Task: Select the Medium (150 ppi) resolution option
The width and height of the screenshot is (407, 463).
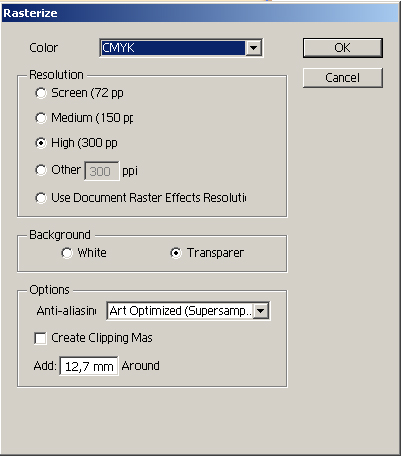Action: 41,118
